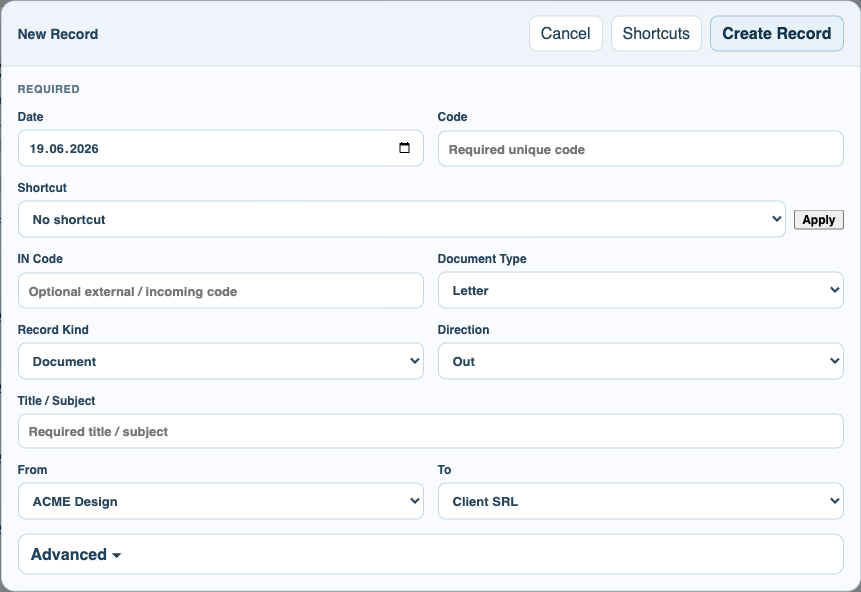
Task: Click the Title / Subject label
Action: (x=56, y=401)
